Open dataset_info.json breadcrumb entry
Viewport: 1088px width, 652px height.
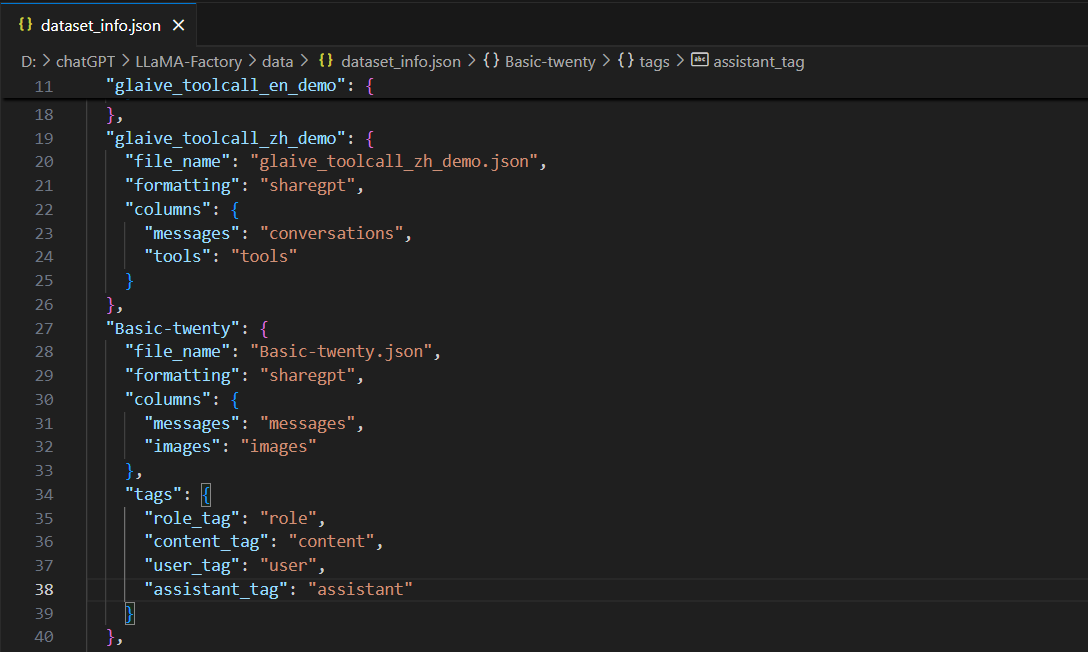click(x=401, y=62)
